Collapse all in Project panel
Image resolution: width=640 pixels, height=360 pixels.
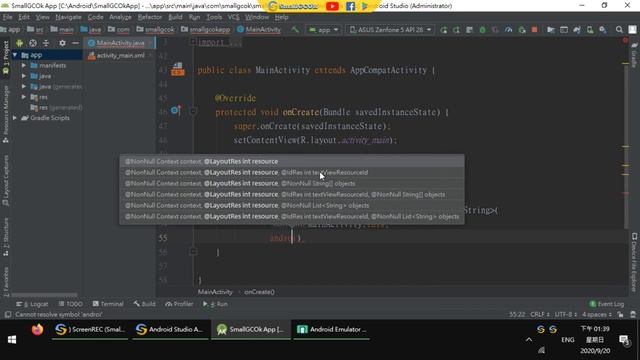46,43
